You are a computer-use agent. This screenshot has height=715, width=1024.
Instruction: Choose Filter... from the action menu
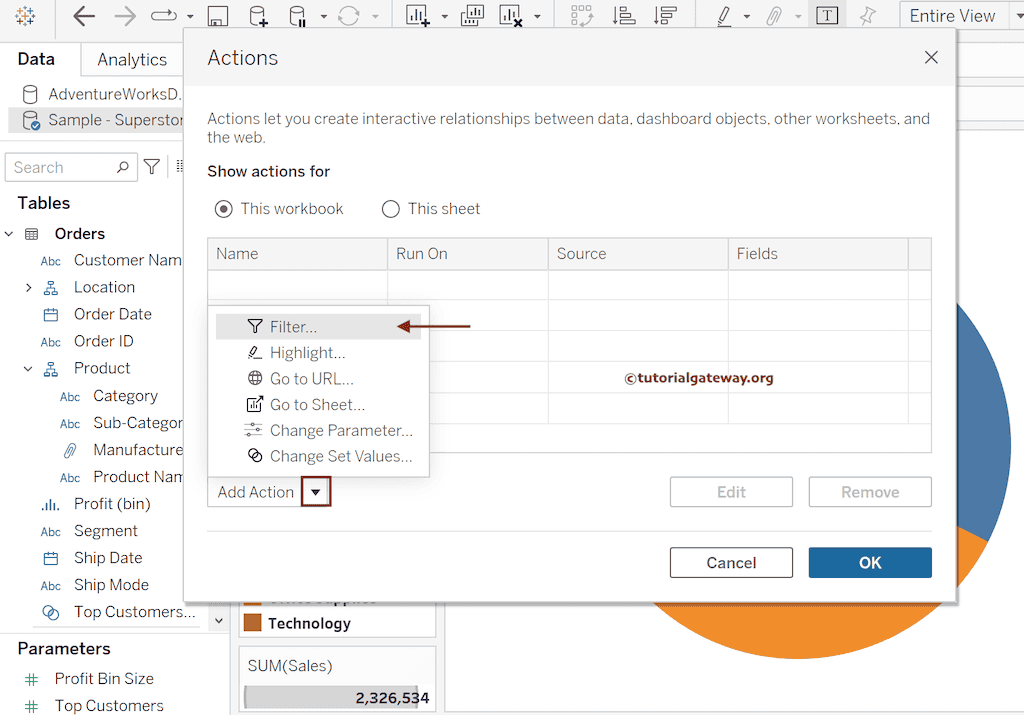coord(293,327)
